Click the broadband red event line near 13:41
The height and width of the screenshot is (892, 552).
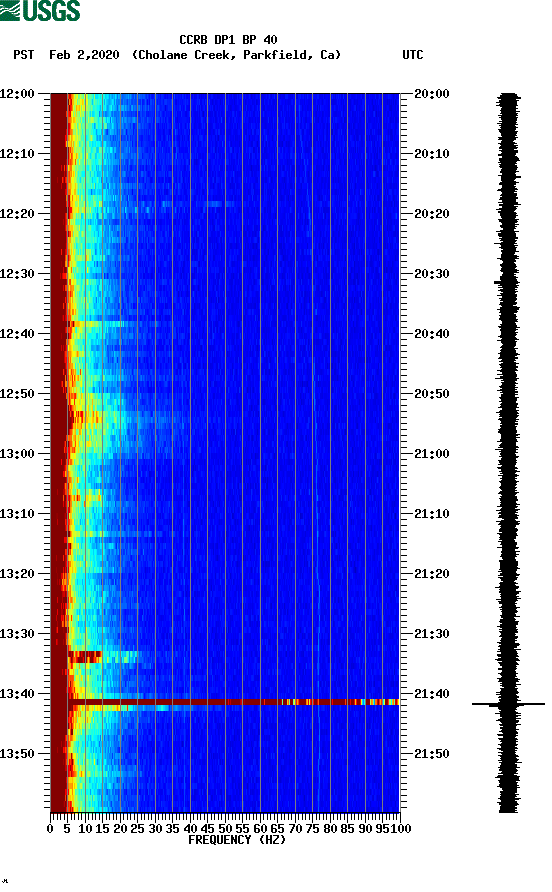point(233,702)
